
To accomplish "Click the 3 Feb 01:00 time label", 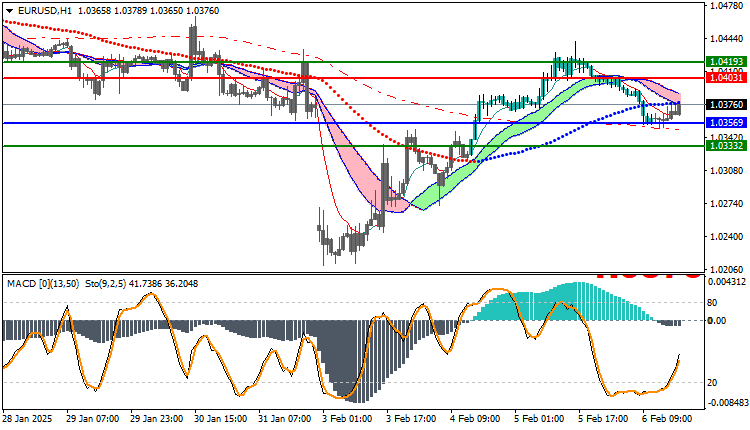I will pyautogui.click(x=347, y=419).
